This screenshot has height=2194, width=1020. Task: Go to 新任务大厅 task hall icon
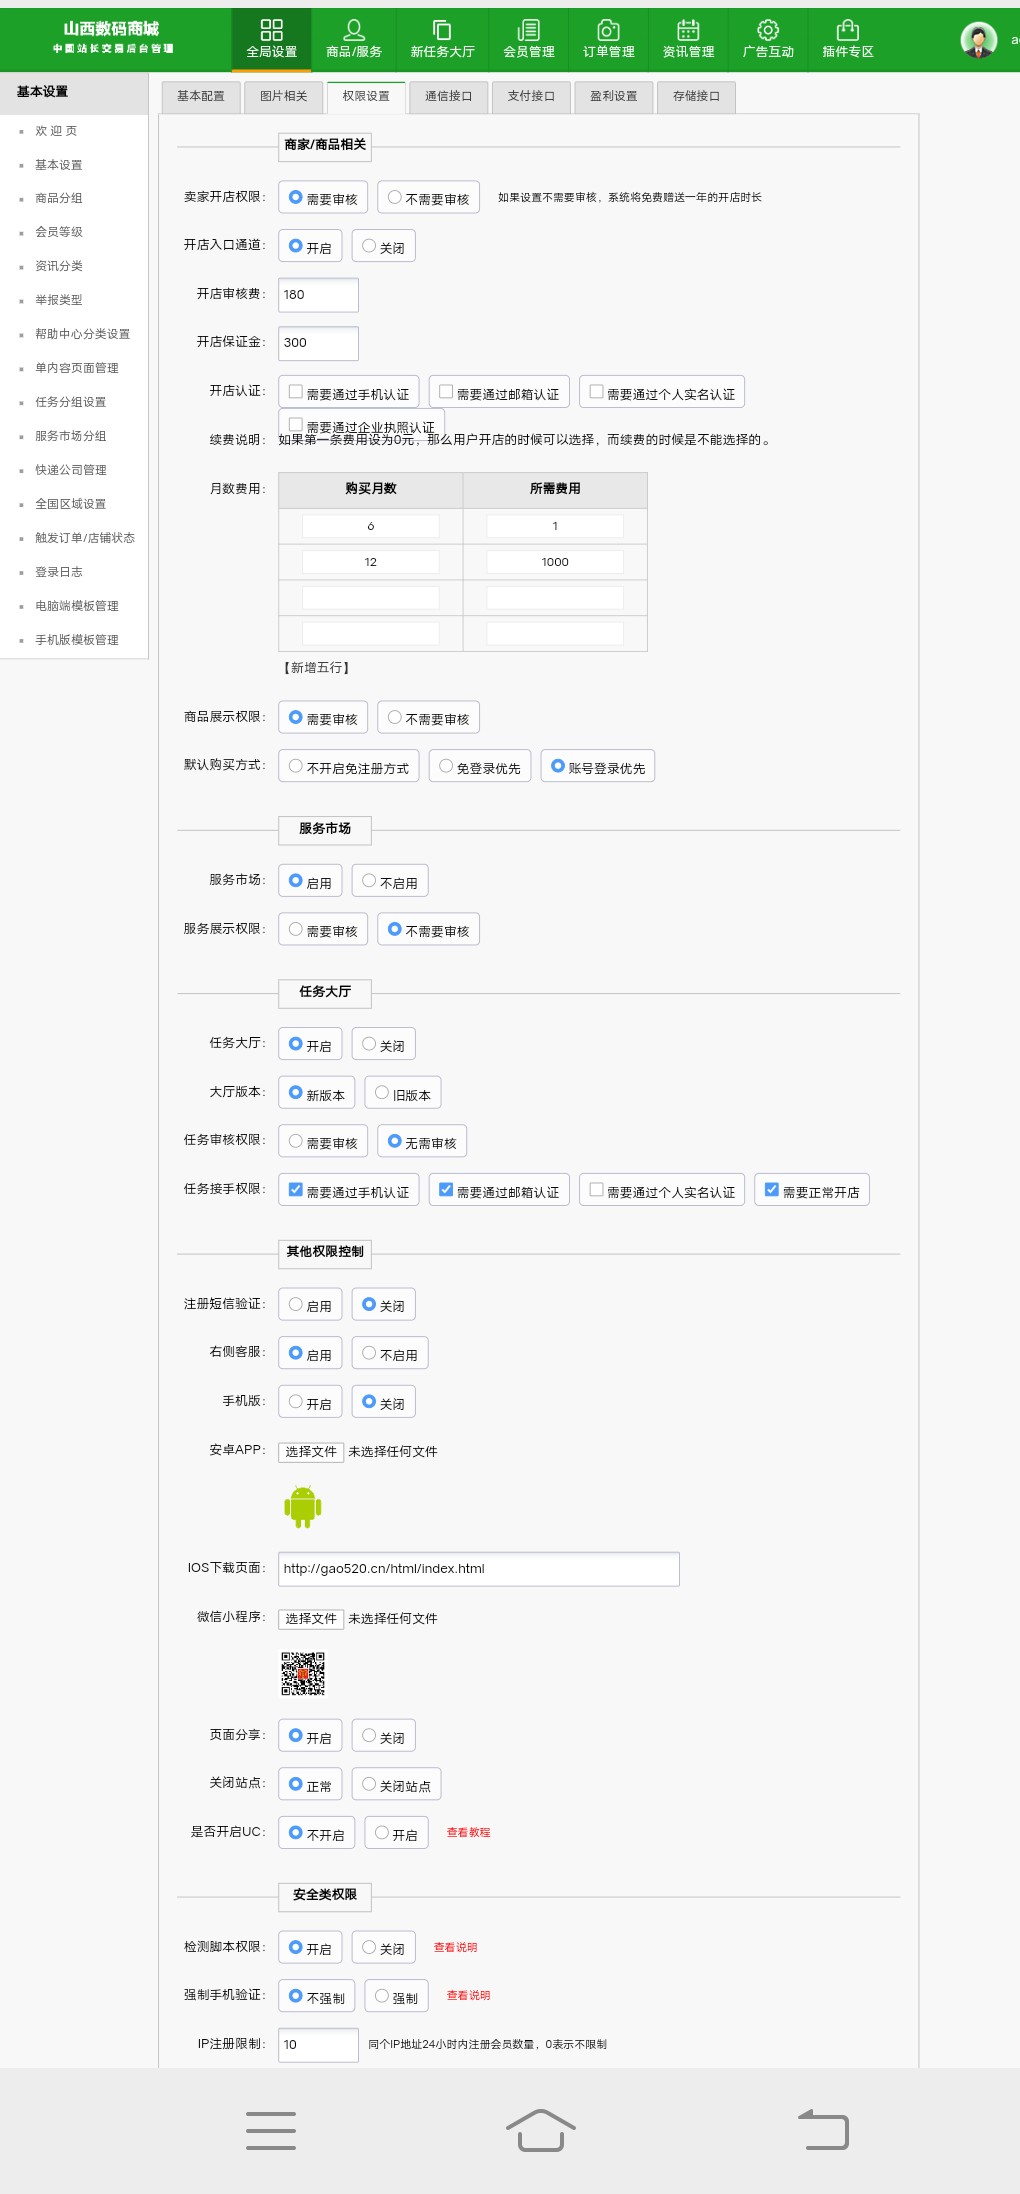442,30
